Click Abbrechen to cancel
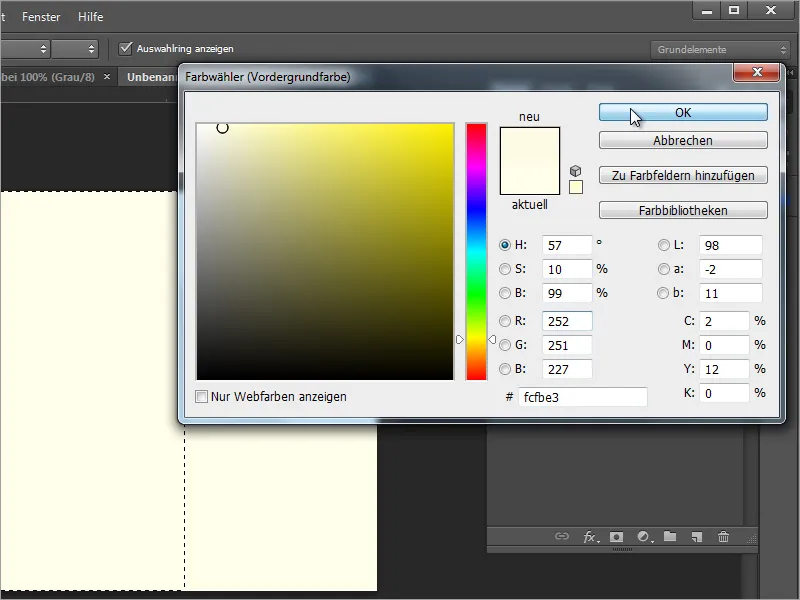 (683, 140)
